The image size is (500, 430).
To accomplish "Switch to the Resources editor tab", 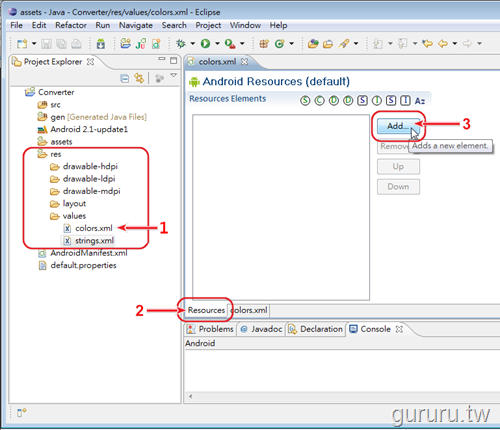I will (206, 310).
